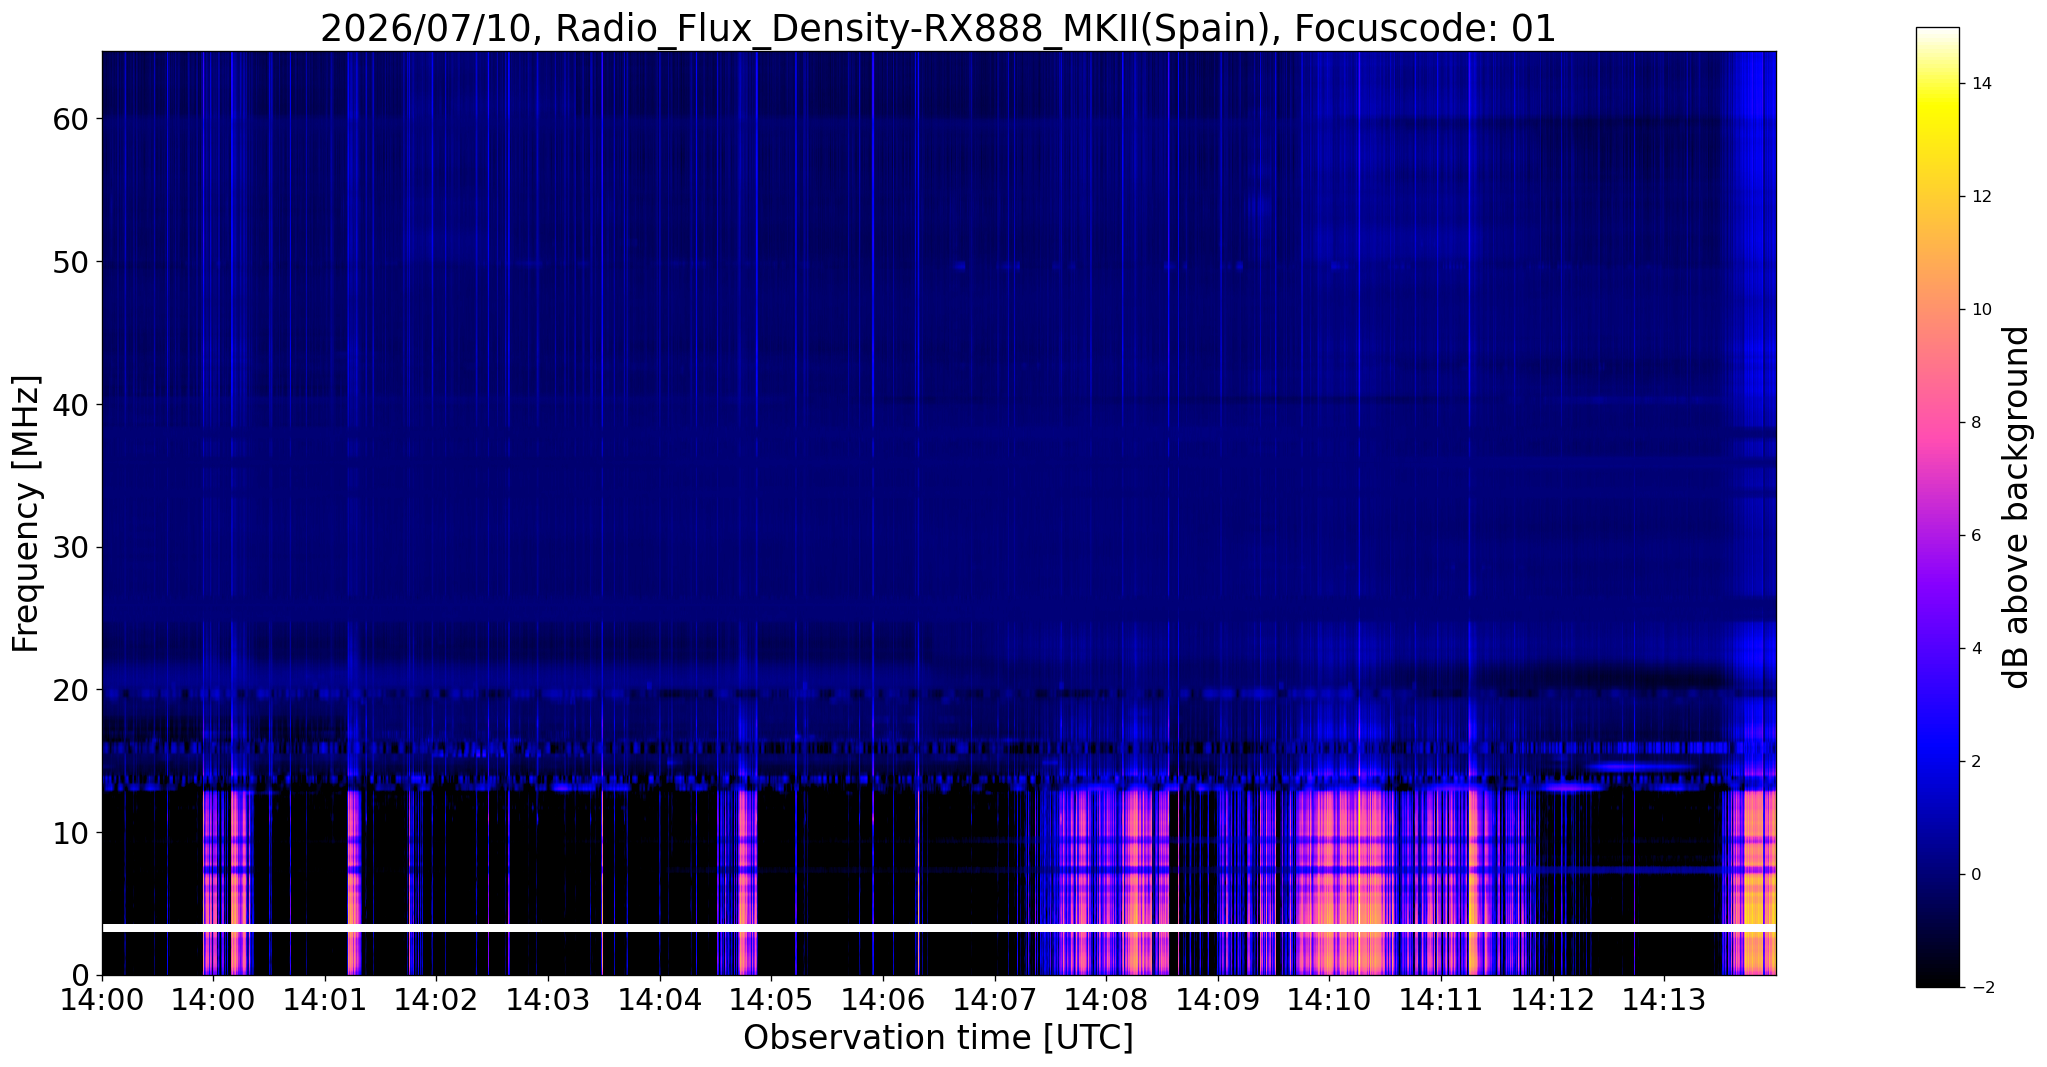Click the bright burst at the plot's right edge
The image size is (2047, 1067).
(1758, 880)
